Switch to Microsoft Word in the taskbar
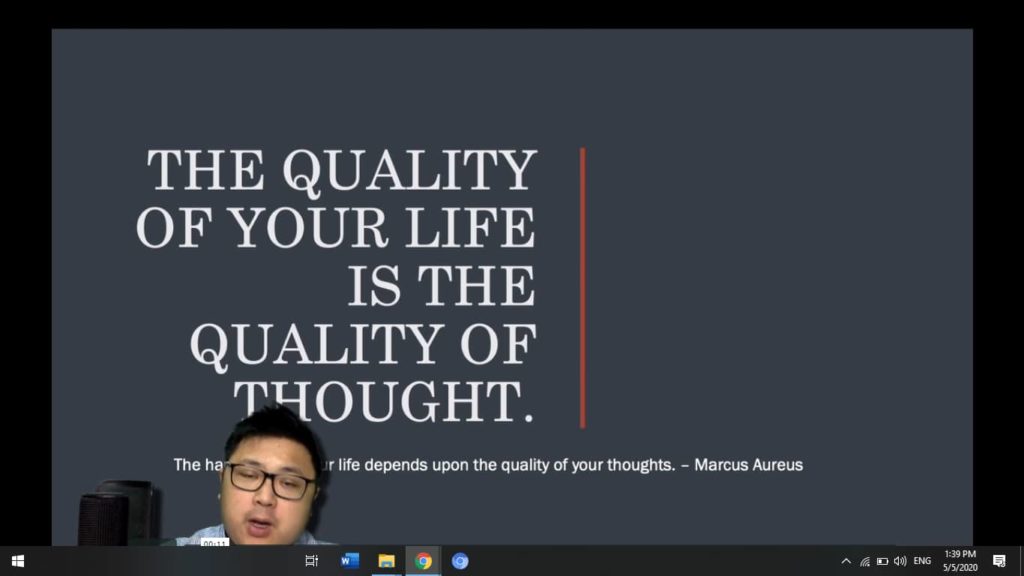The height and width of the screenshot is (576, 1024). pyautogui.click(x=349, y=561)
